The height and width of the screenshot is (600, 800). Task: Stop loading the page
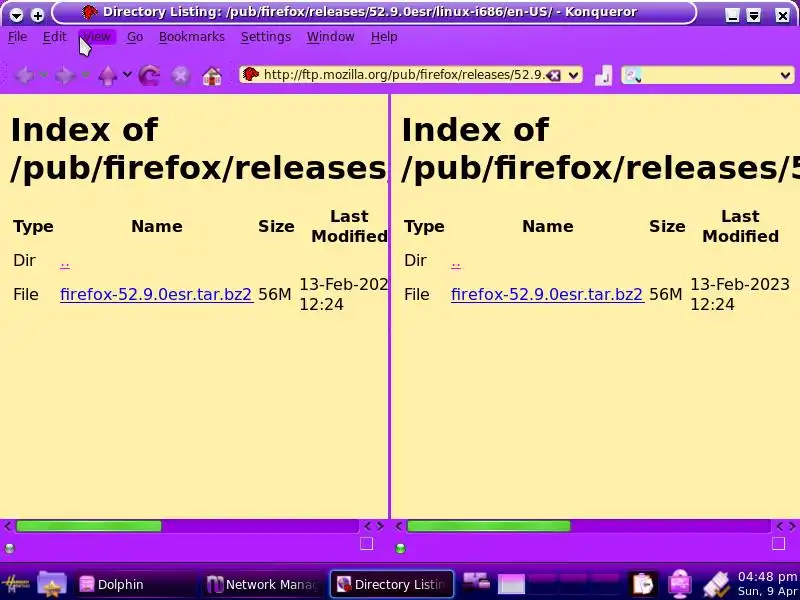(180, 76)
